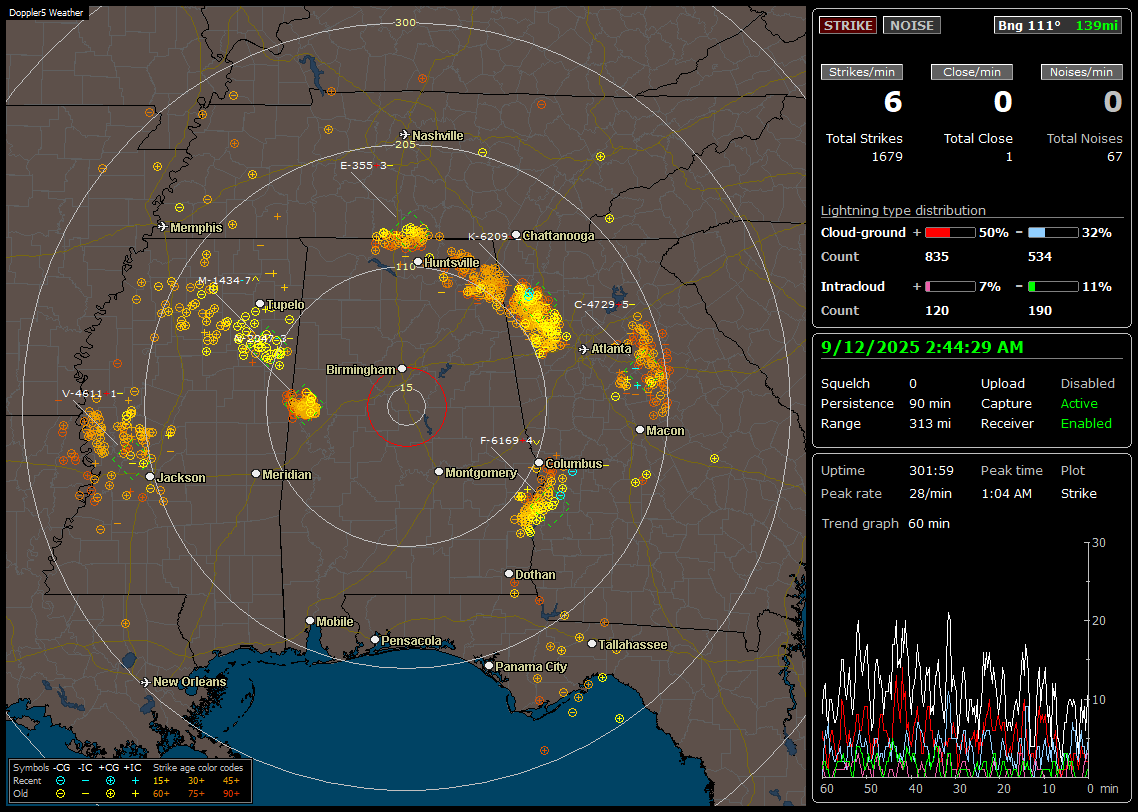1138x812 pixels.
Task: Click the Upload Disabled status
Action: click(x=1087, y=383)
